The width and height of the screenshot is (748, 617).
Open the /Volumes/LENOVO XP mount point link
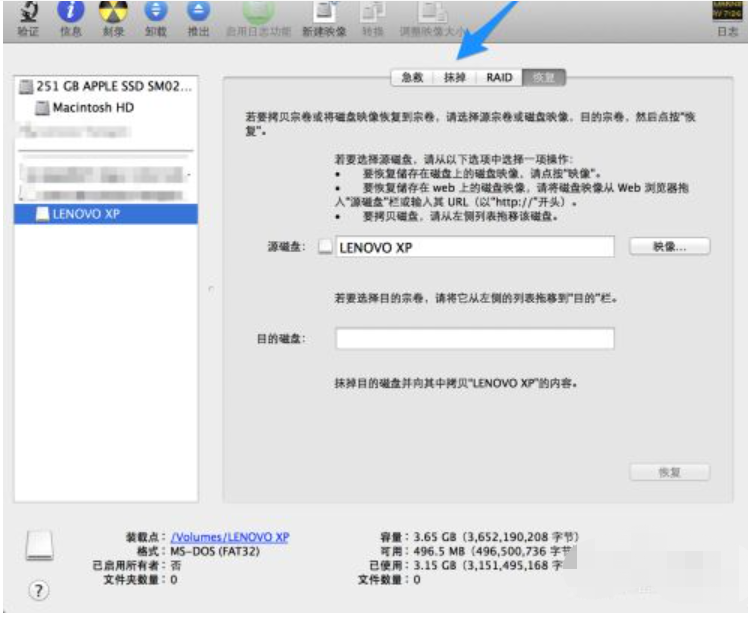[230, 537]
